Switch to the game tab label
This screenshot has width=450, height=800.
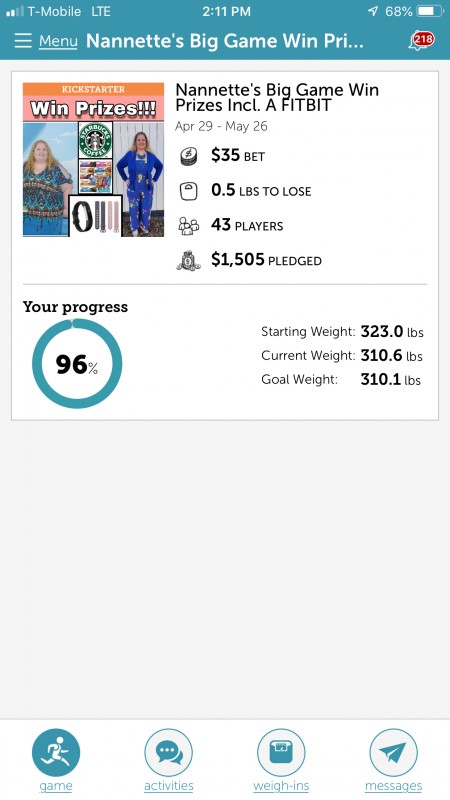tap(56, 786)
